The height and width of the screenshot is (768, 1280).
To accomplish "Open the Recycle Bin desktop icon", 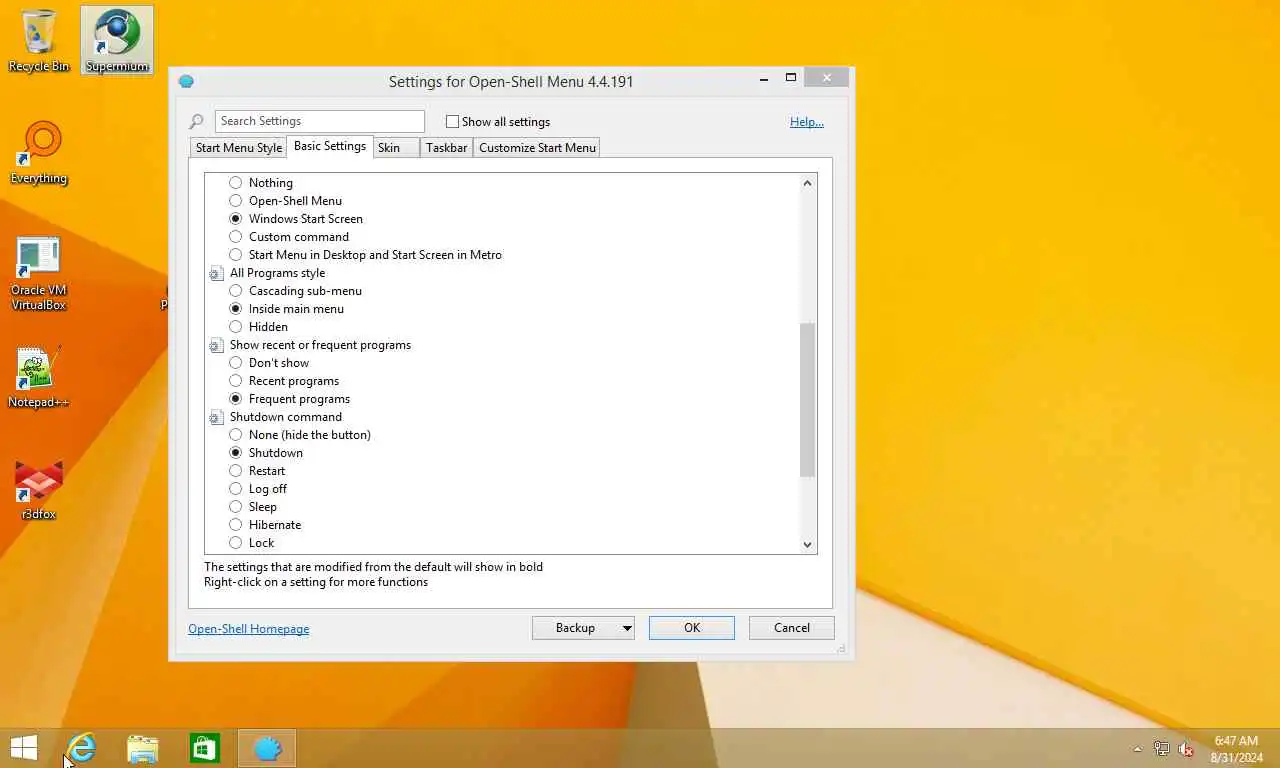I will (39, 40).
